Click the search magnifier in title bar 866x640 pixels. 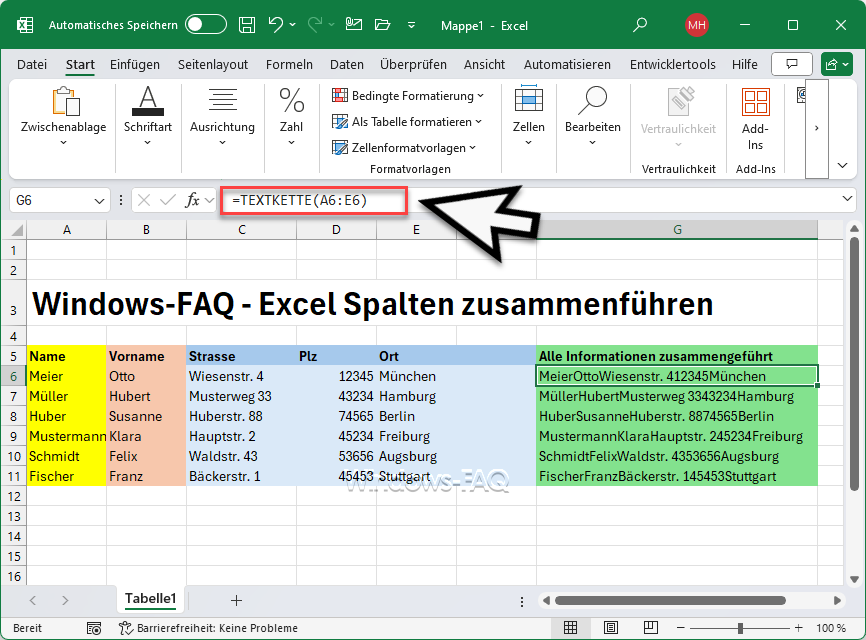[640, 25]
